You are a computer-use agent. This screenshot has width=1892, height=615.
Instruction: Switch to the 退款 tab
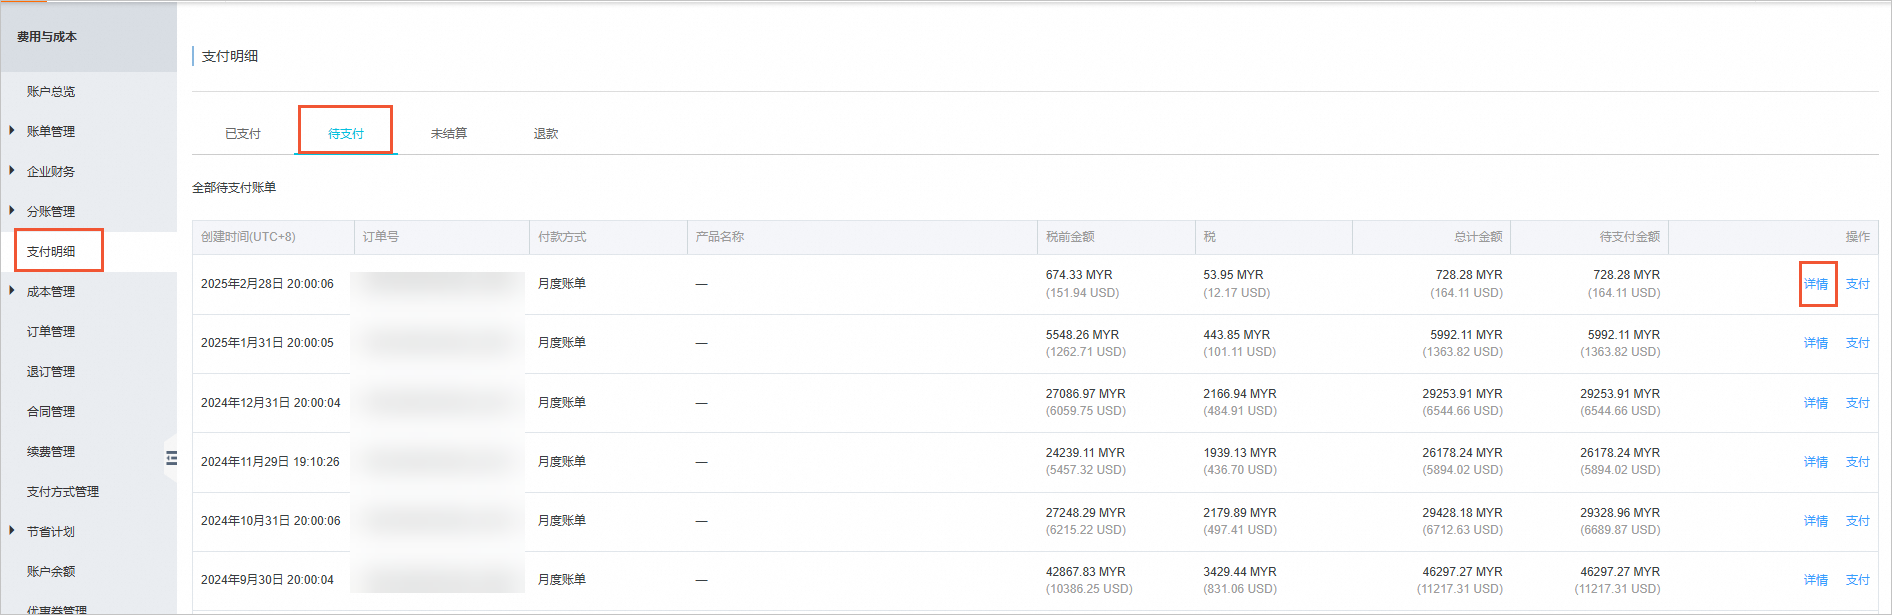point(546,134)
